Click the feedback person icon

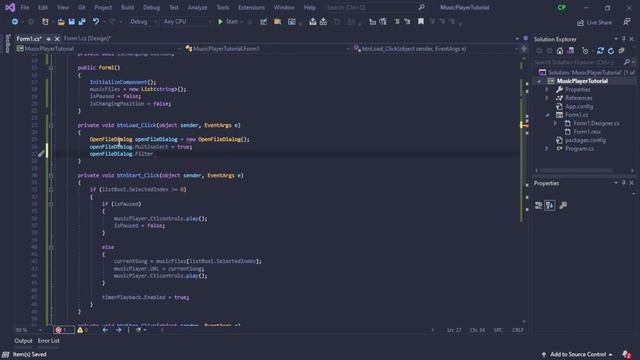[627, 22]
